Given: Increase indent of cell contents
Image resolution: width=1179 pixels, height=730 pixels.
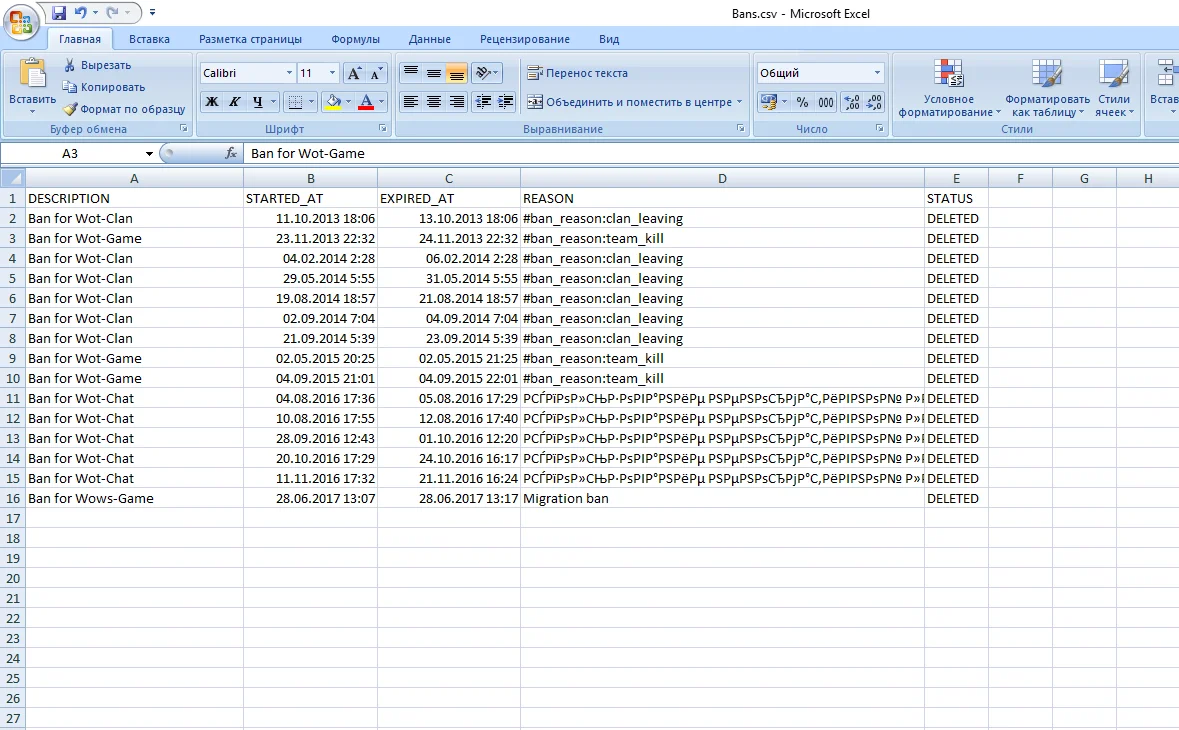Looking at the screenshot, I should tap(506, 101).
